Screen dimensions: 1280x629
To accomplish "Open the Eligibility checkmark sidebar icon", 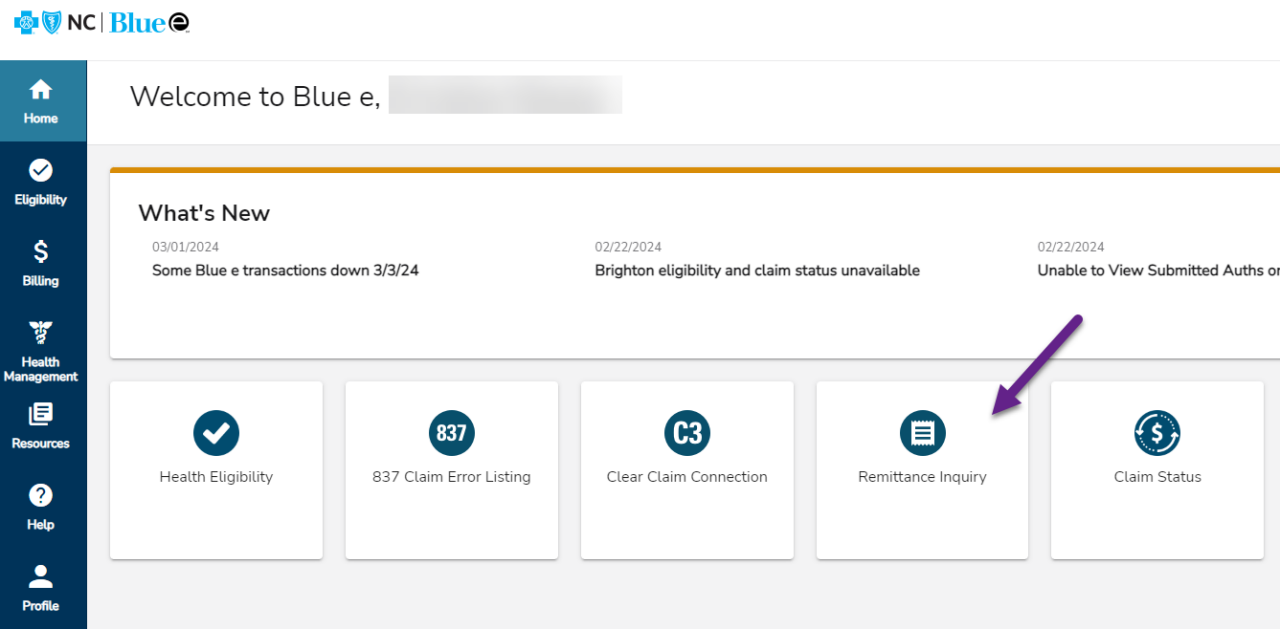I will (x=41, y=170).
